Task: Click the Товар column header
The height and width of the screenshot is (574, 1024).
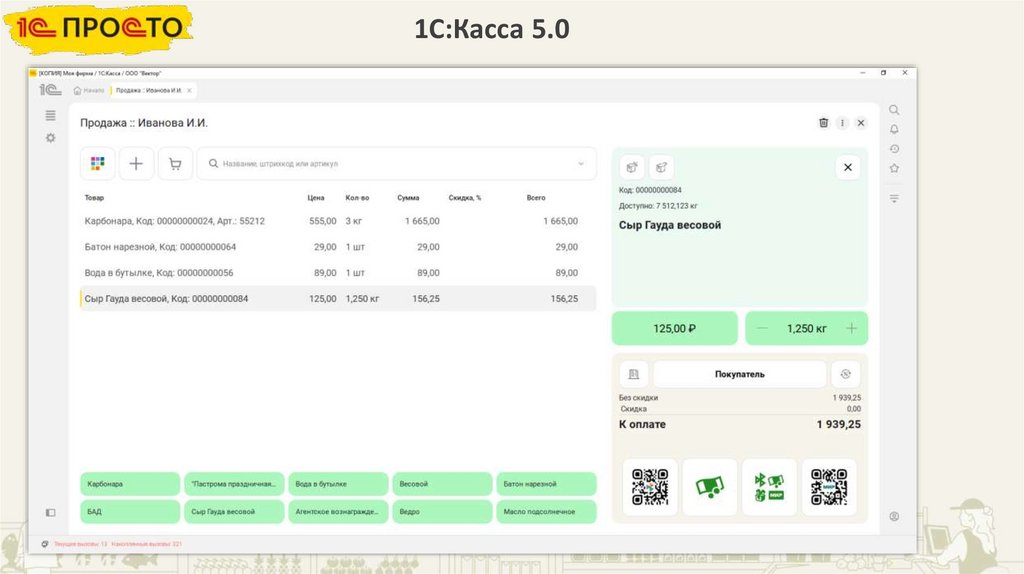Action: 94,198
